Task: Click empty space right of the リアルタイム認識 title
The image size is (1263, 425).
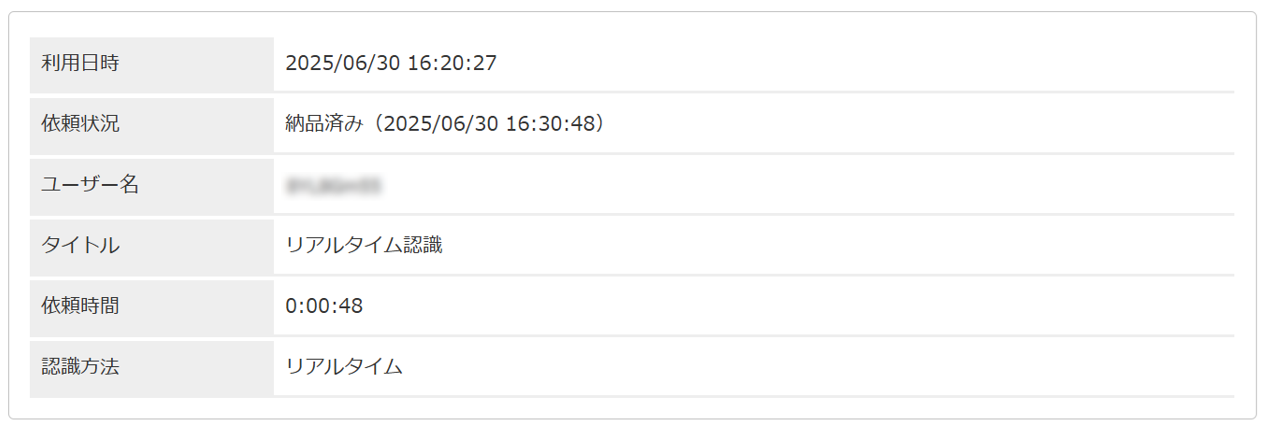Action: 800,245
